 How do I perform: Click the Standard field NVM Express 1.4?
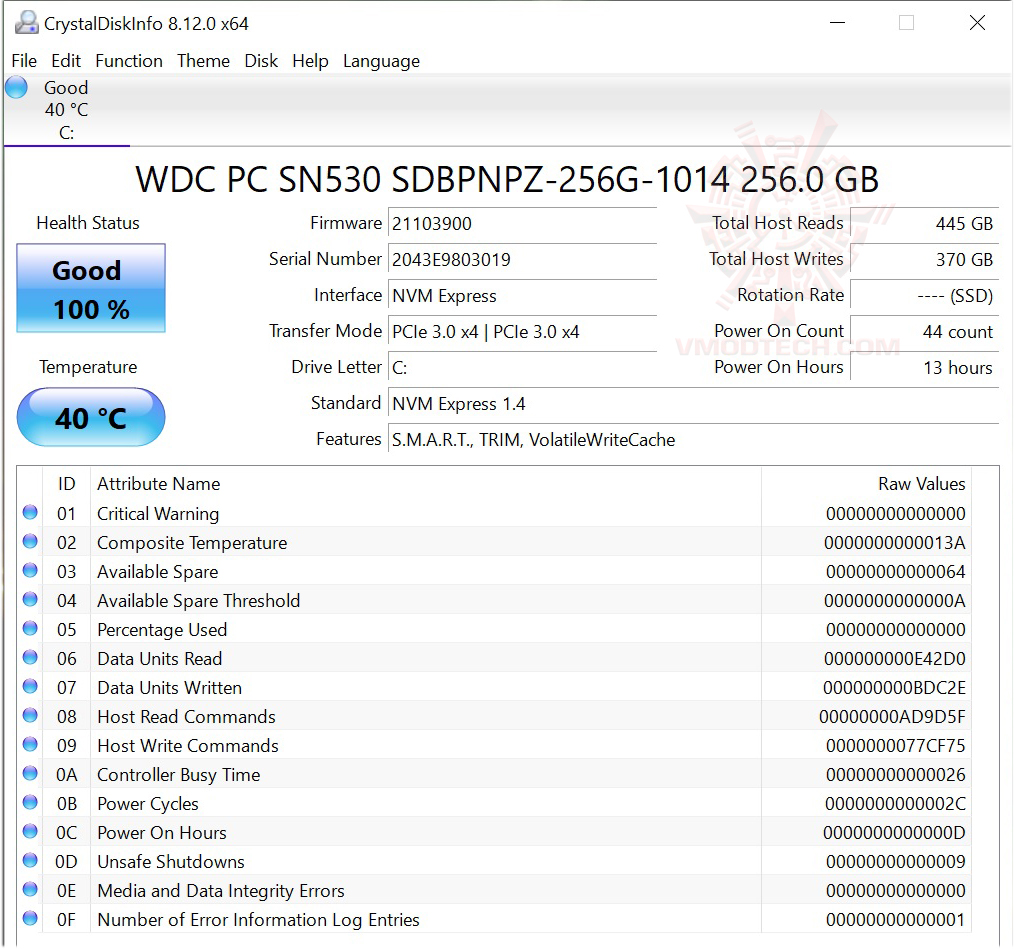click(x=694, y=404)
